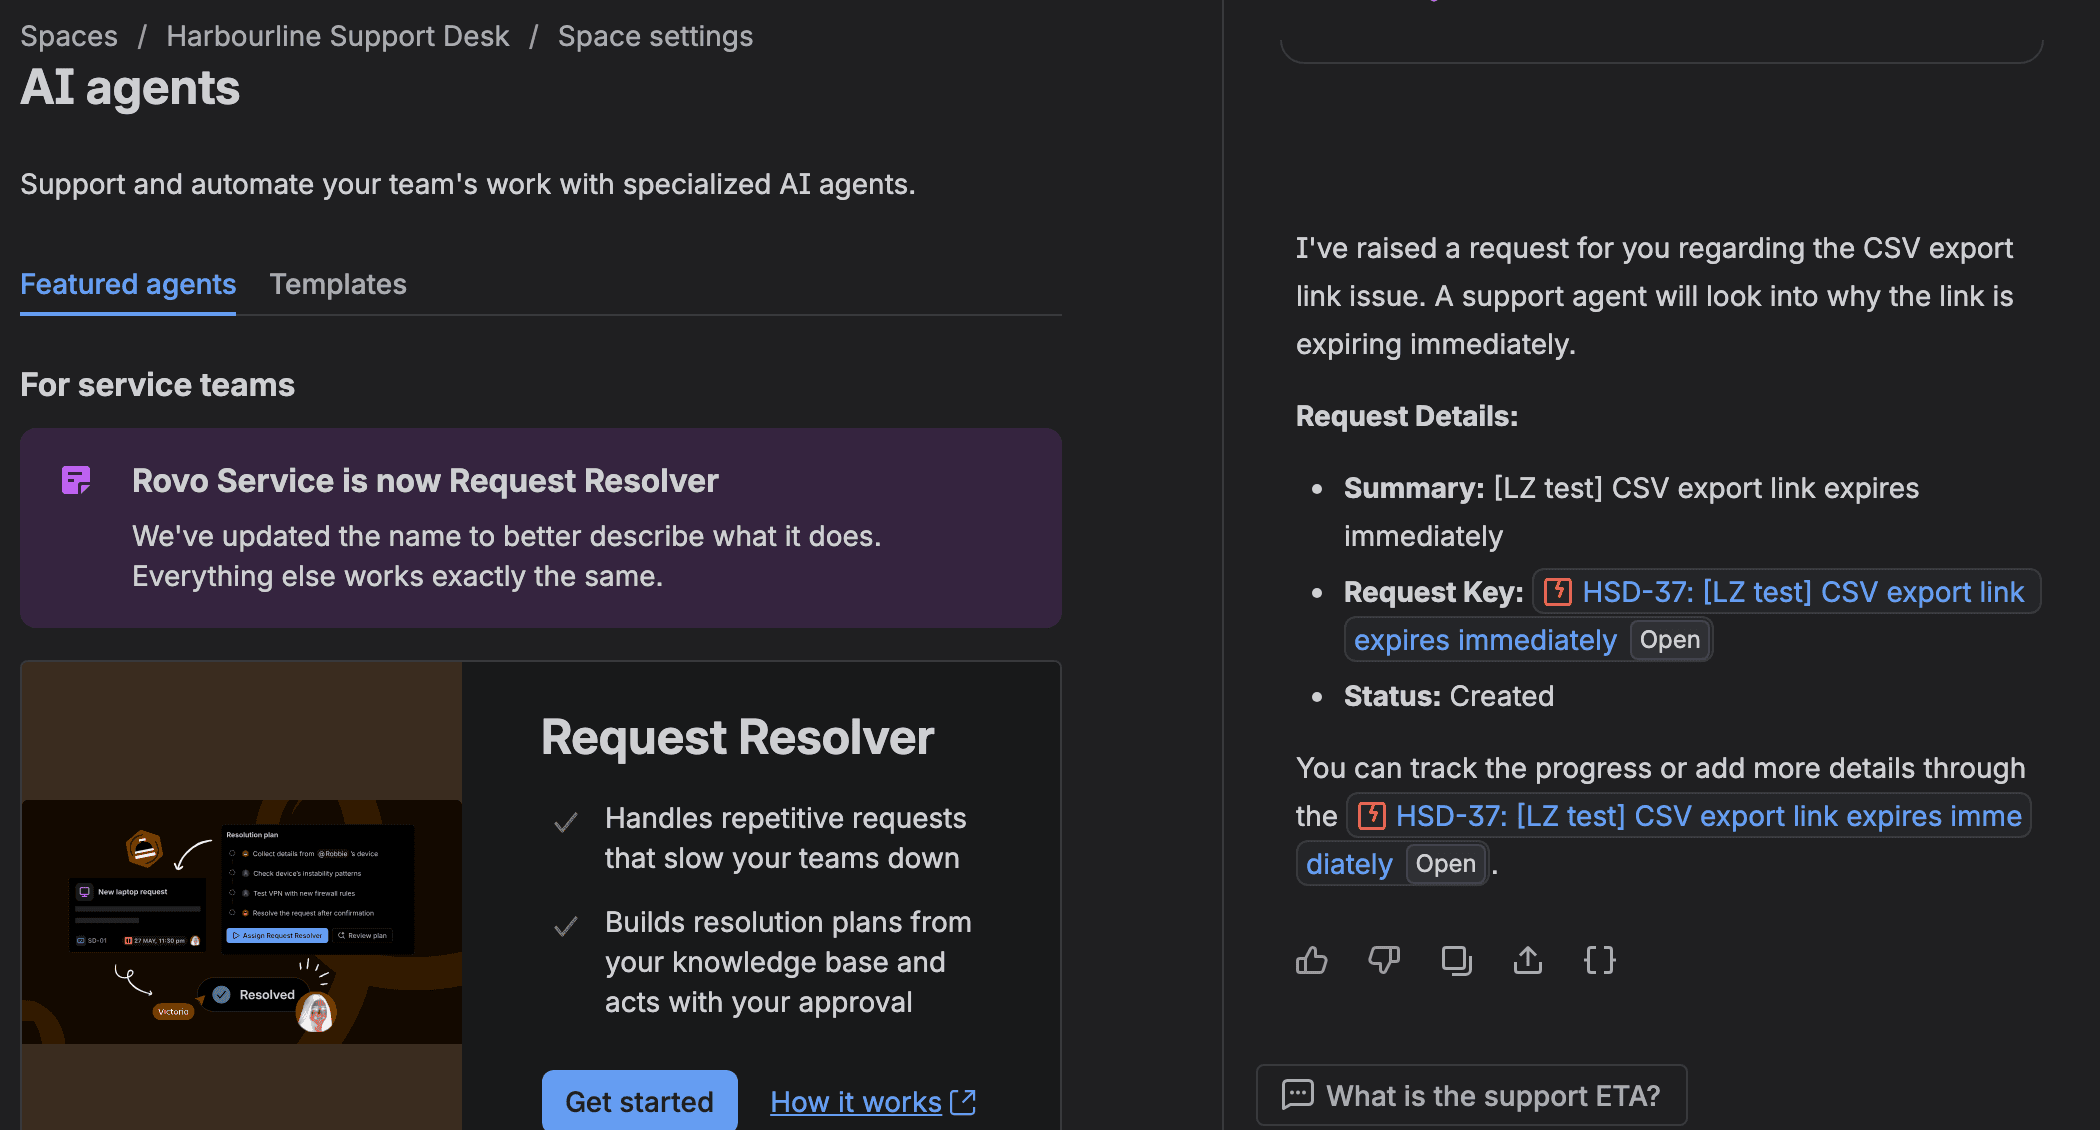Click the 'Rovo Service is now Request Resolver' heading
The width and height of the screenshot is (2100, 1130).
[x=425, y=481]
